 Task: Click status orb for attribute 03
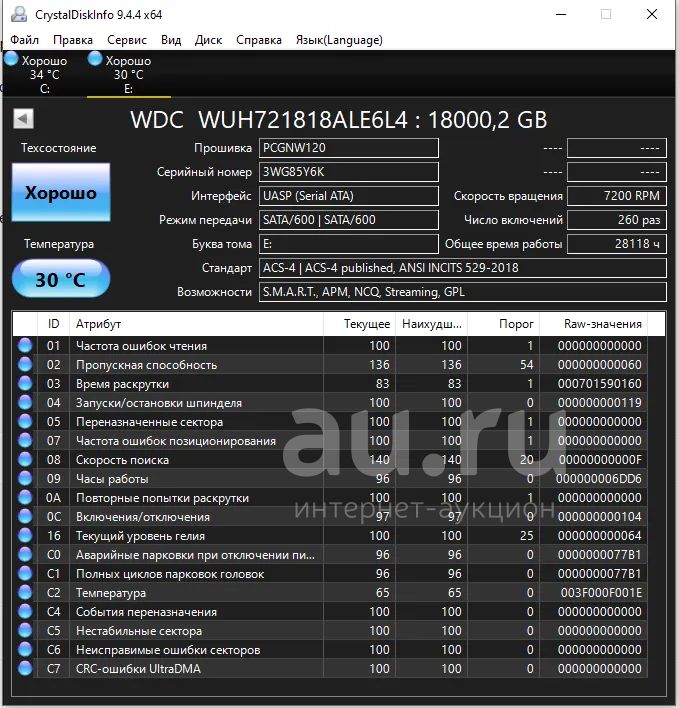click(x=25, y=383)
